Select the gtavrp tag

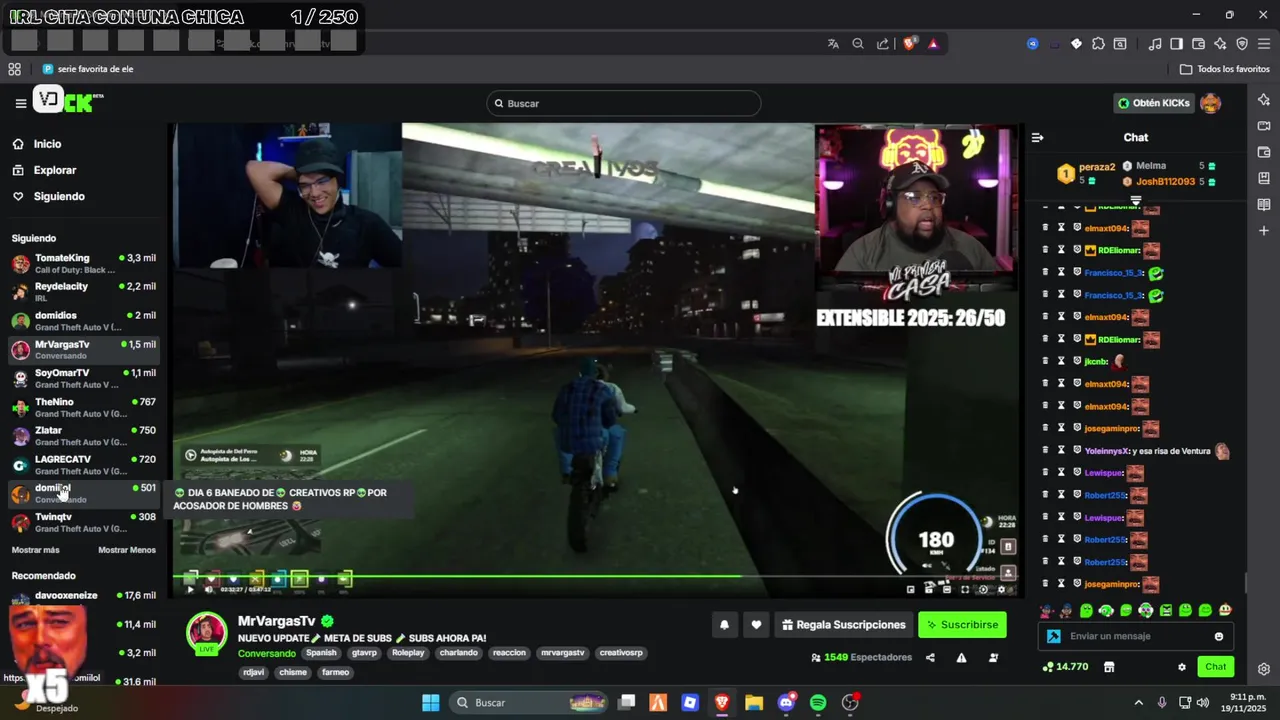[364, 653]
